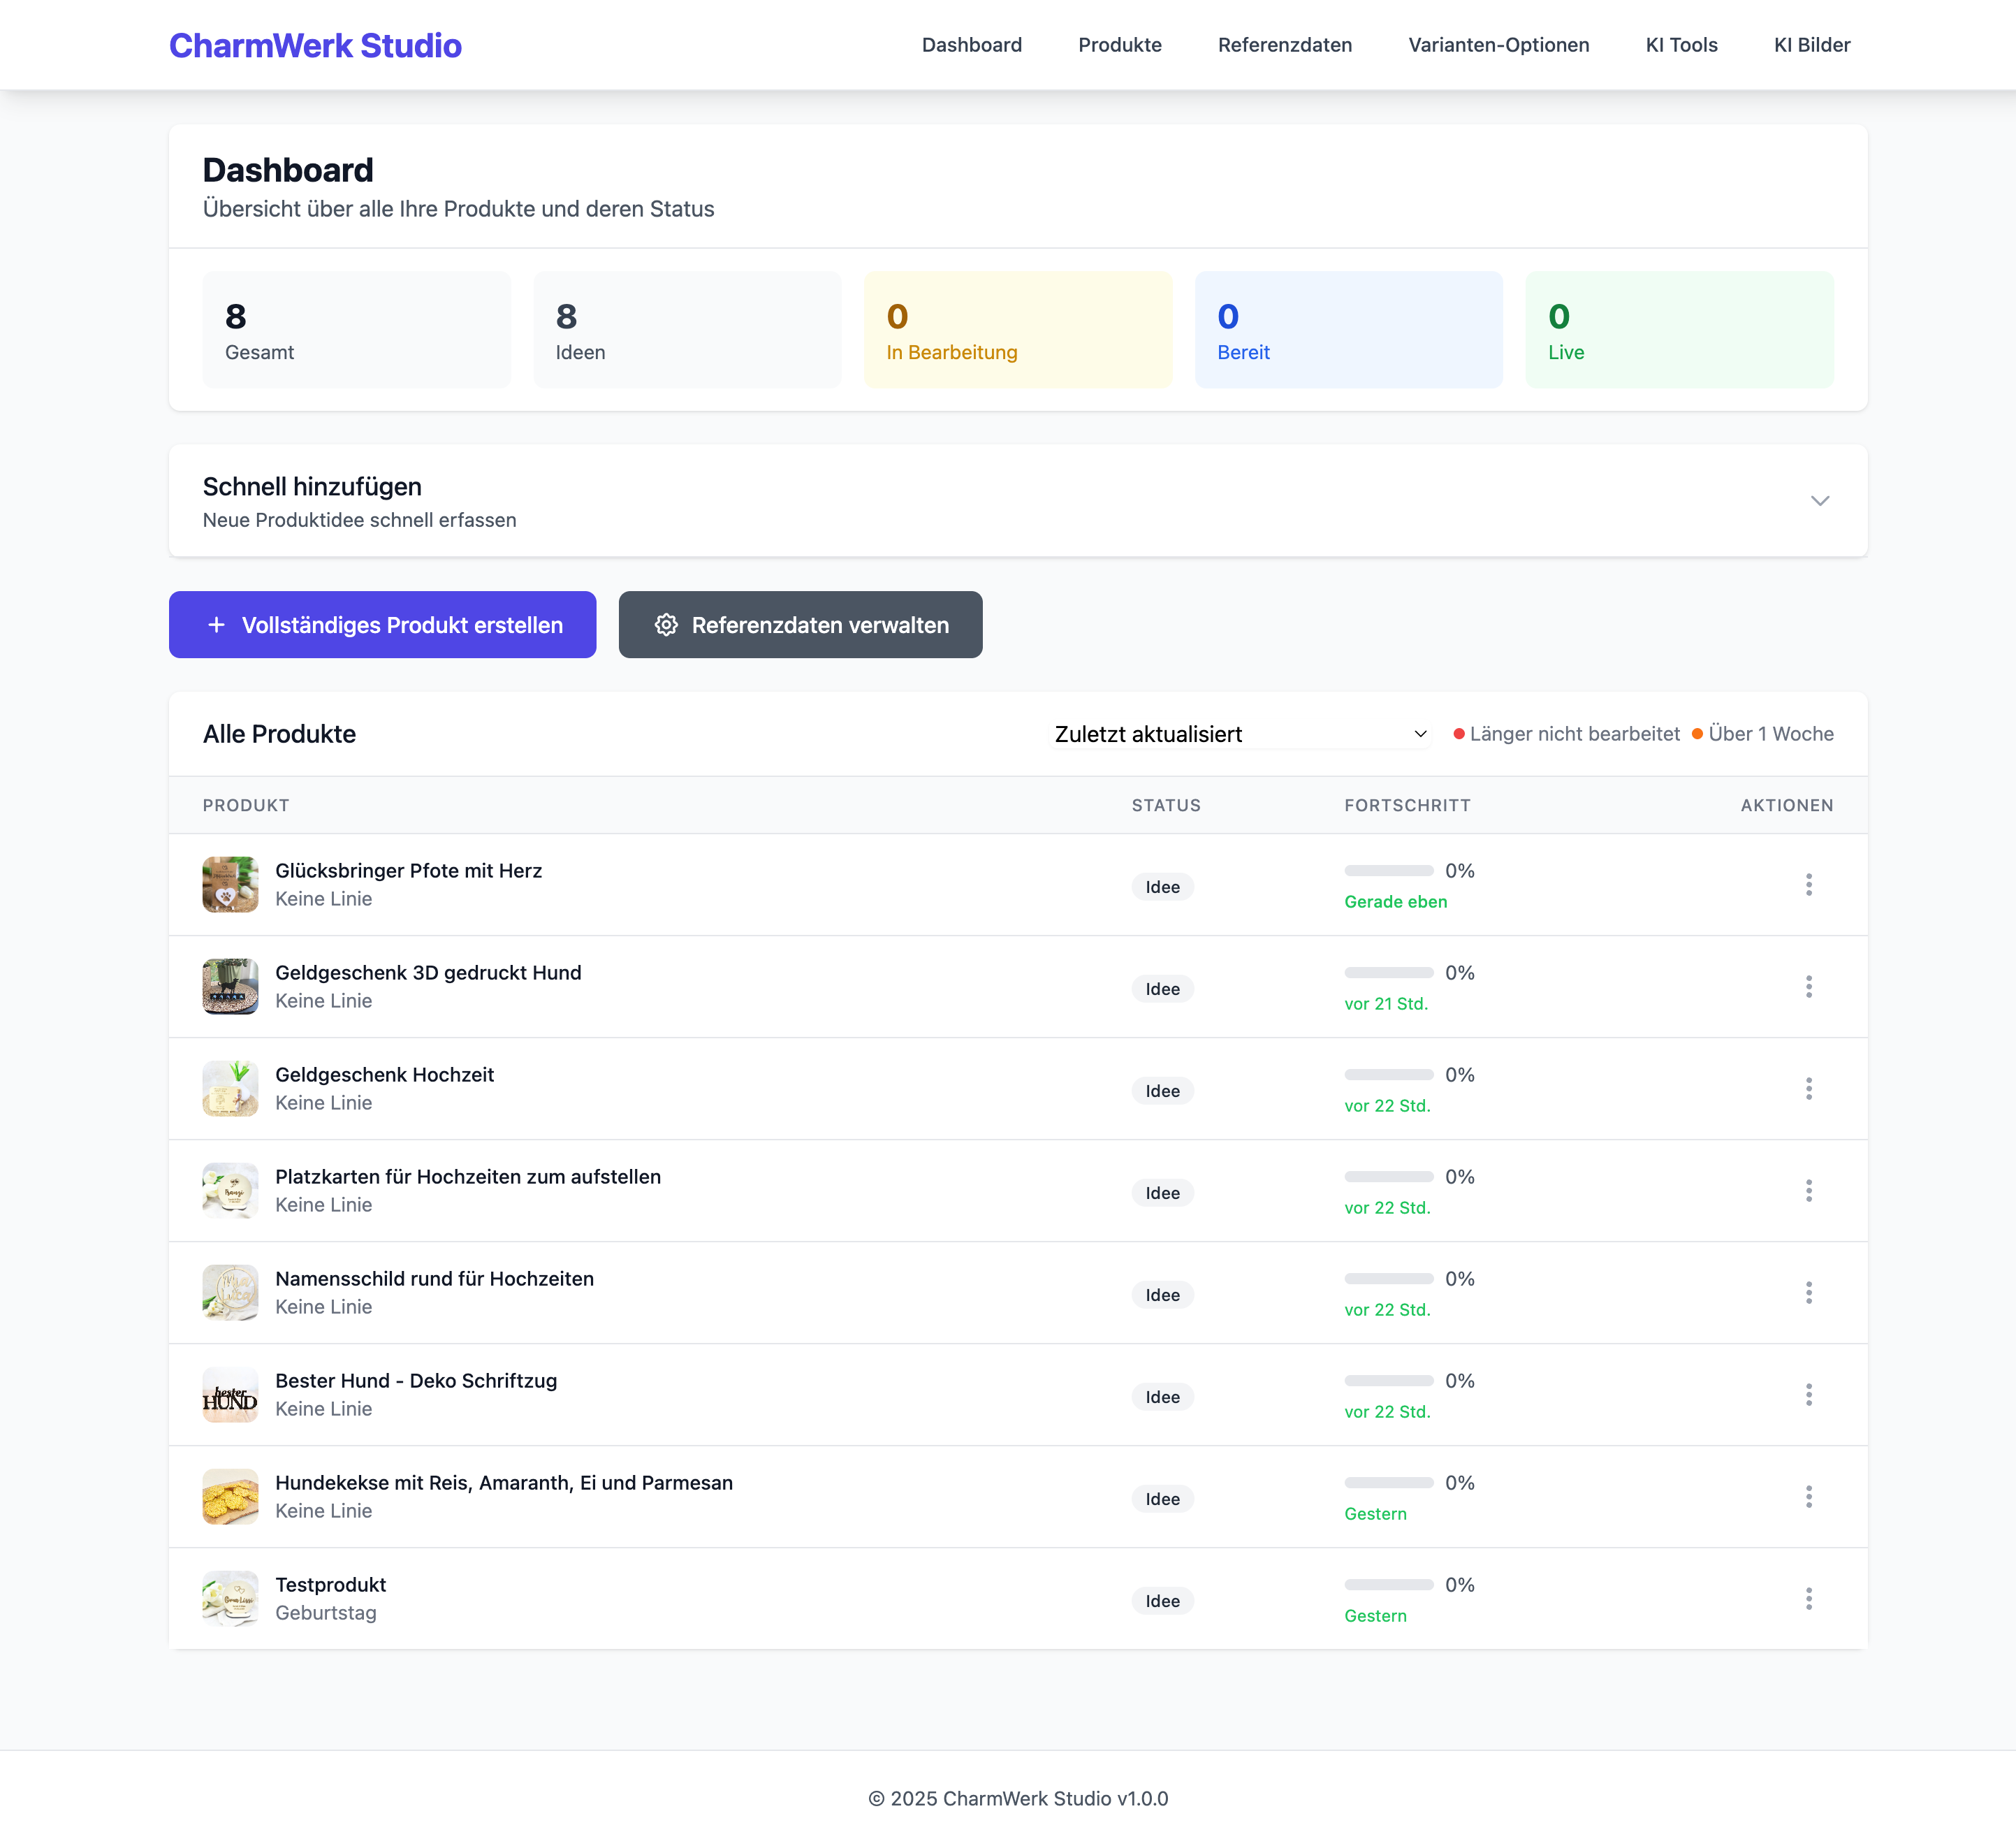Click Idee status badge of Bester Hund row

pos(1162,1397)
